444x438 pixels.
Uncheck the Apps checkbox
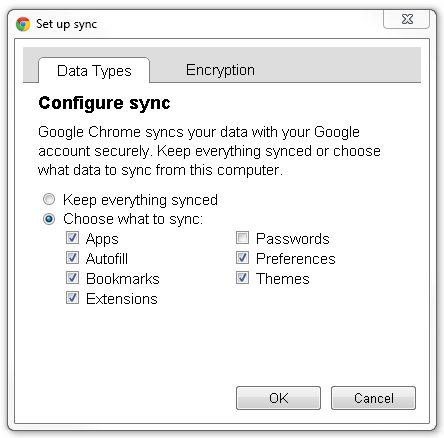click(72, 238)
